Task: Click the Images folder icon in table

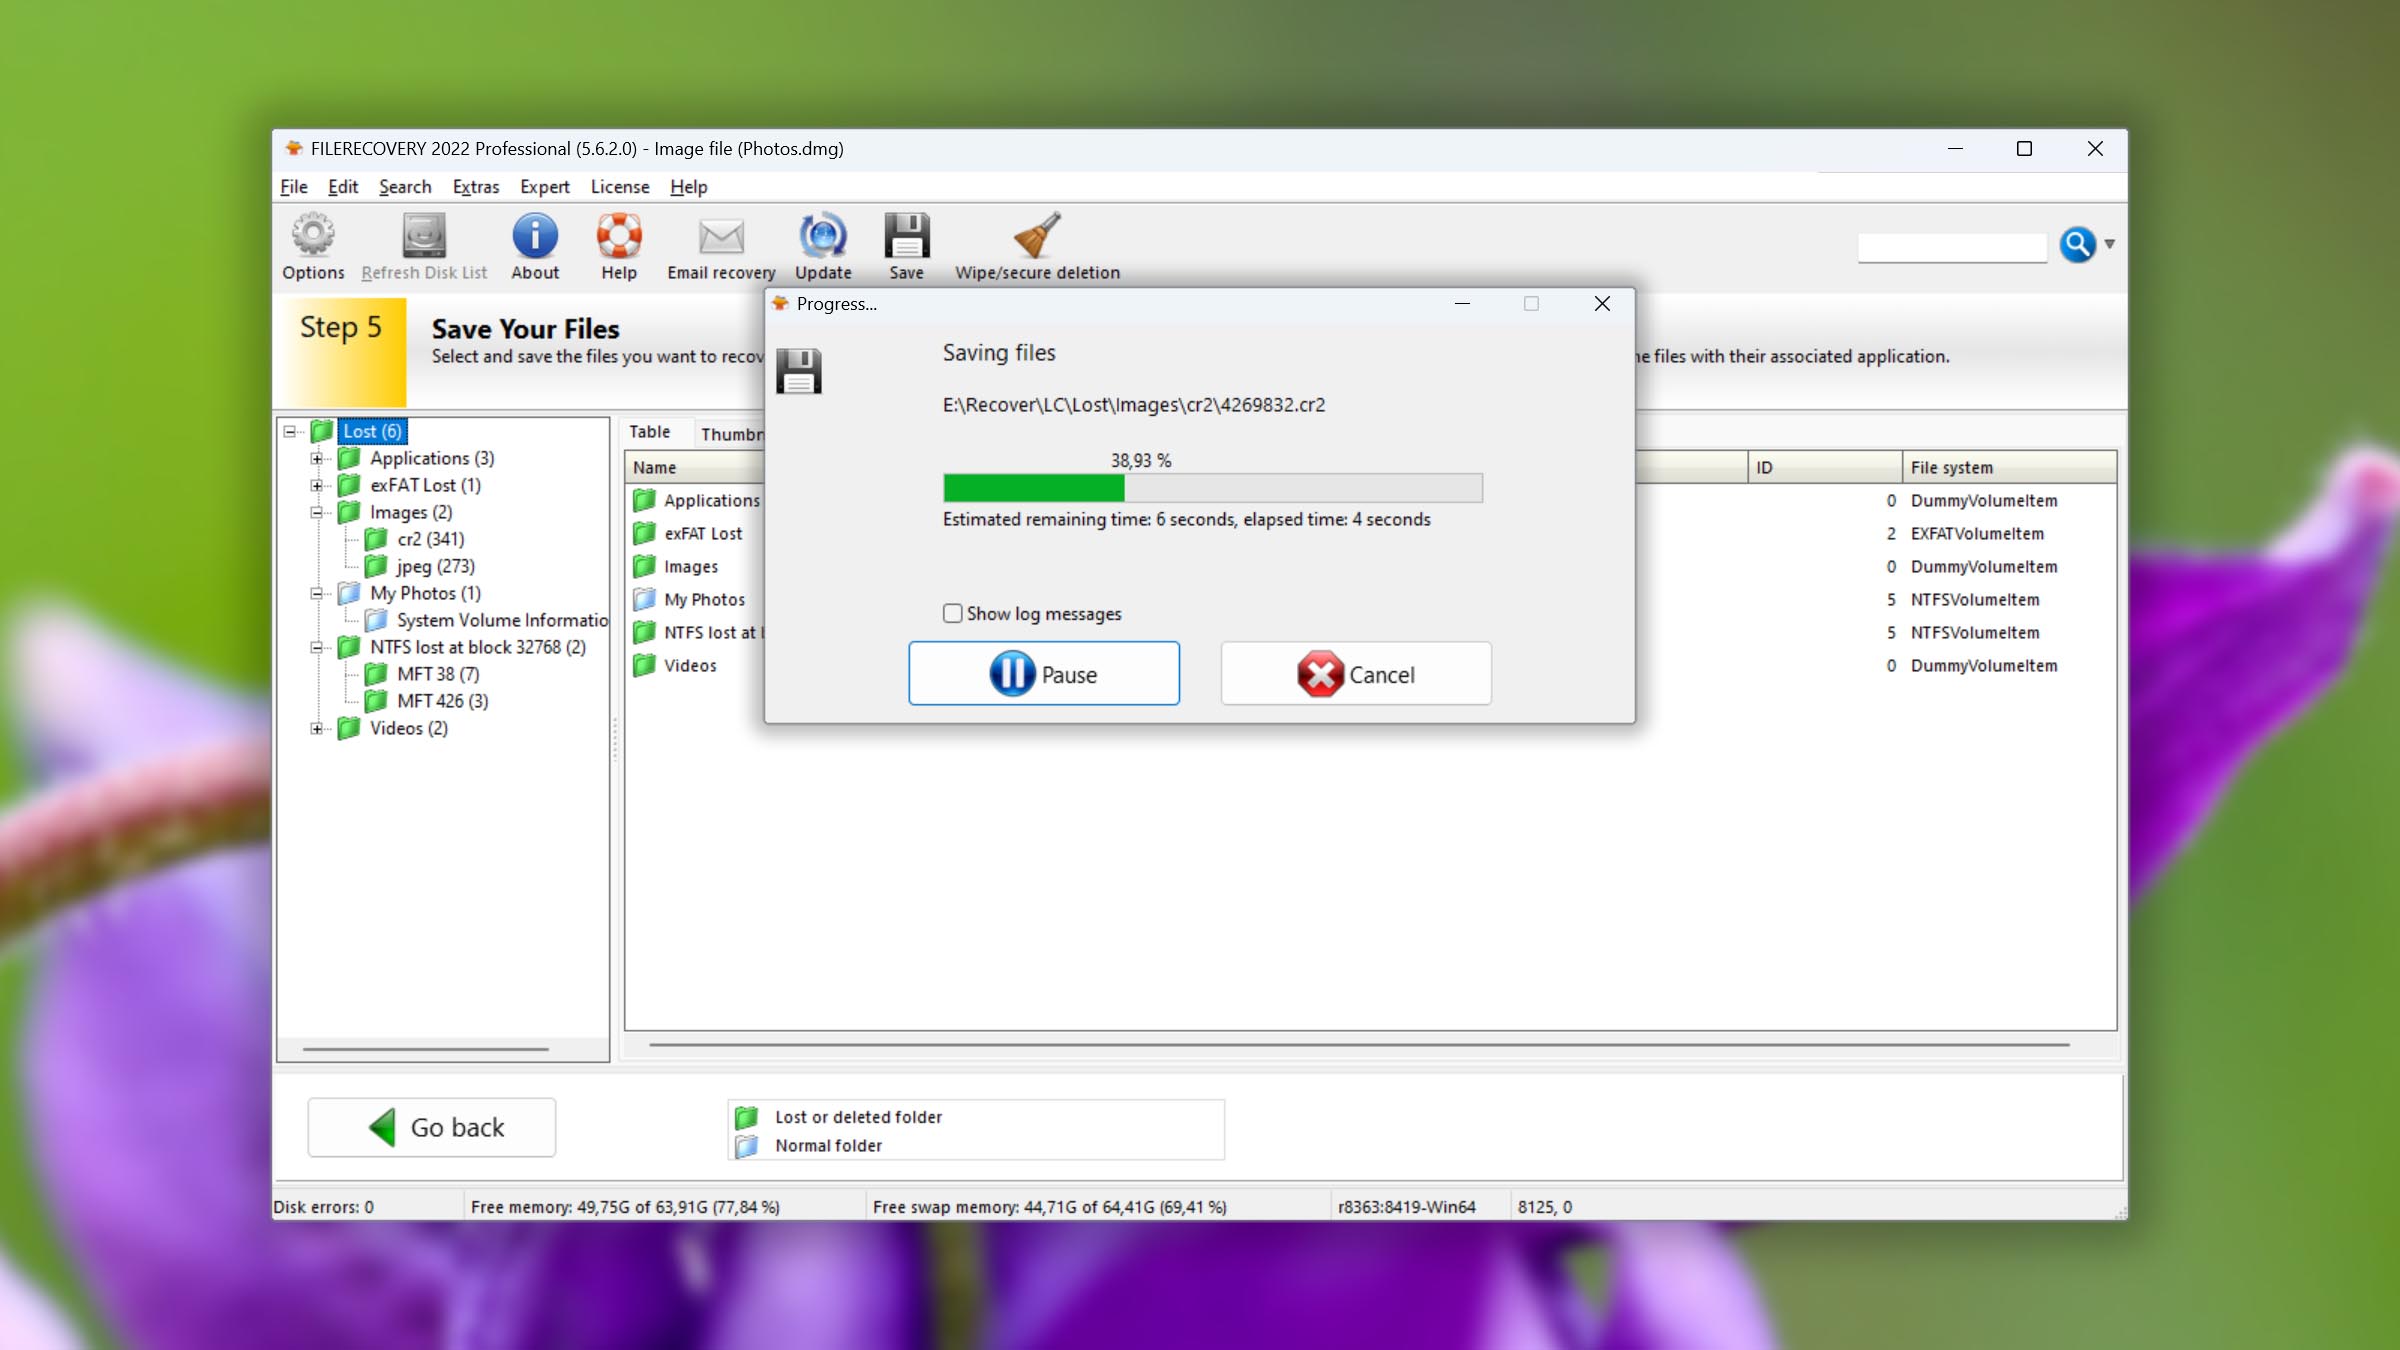Action: pyautogui.click(x=645, y=566)
